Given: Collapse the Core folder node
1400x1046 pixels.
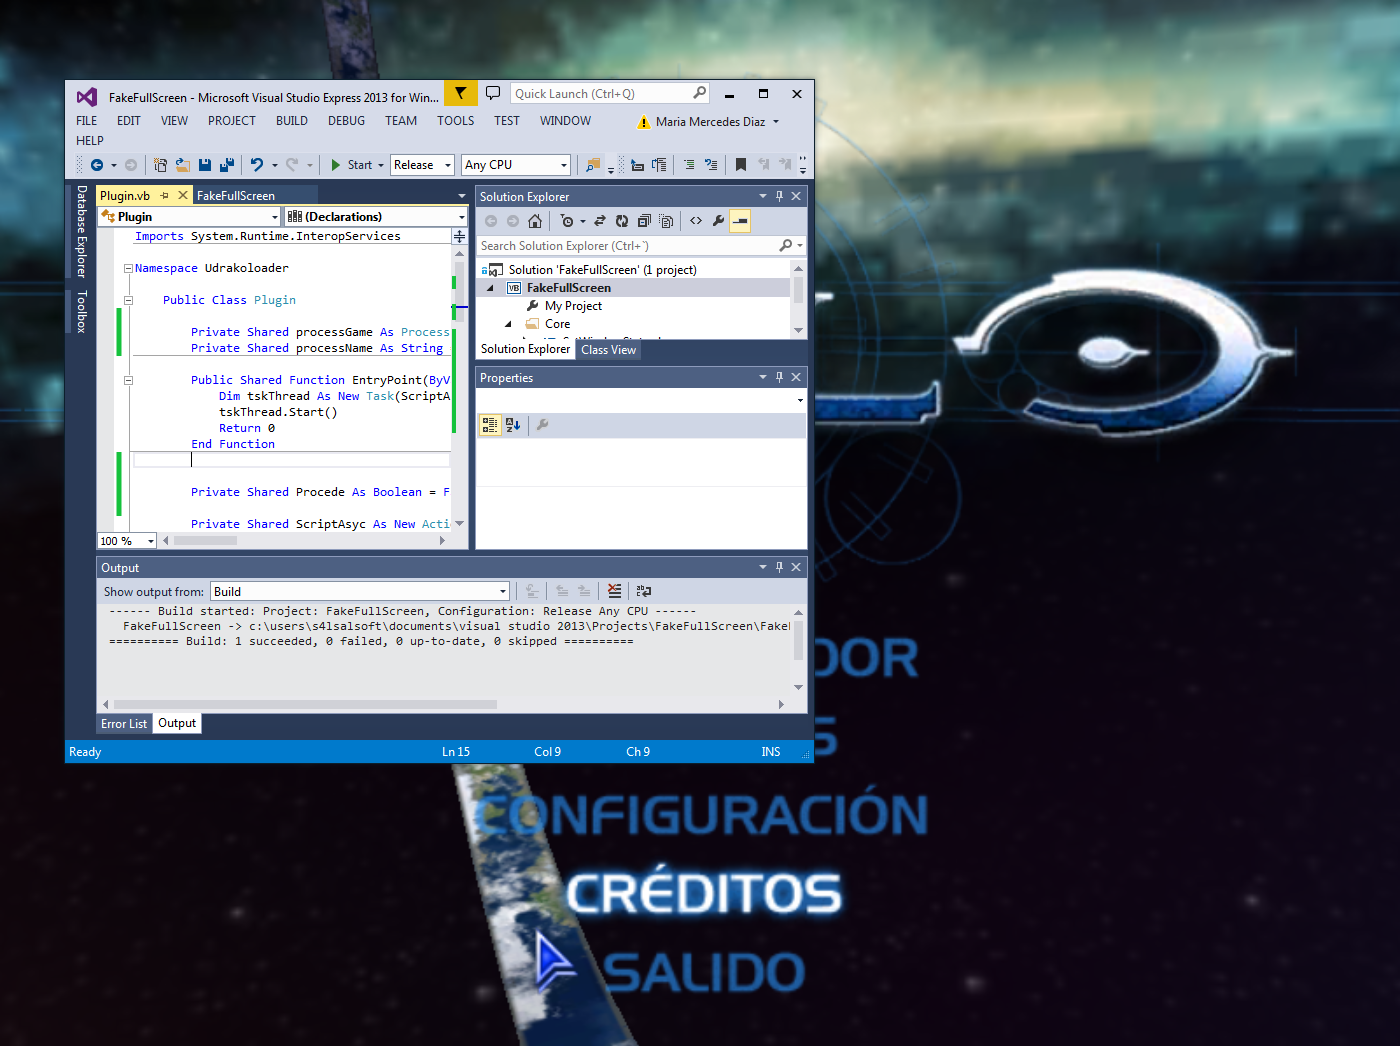Looking at the screenshot, I should (x=508, y=324).
